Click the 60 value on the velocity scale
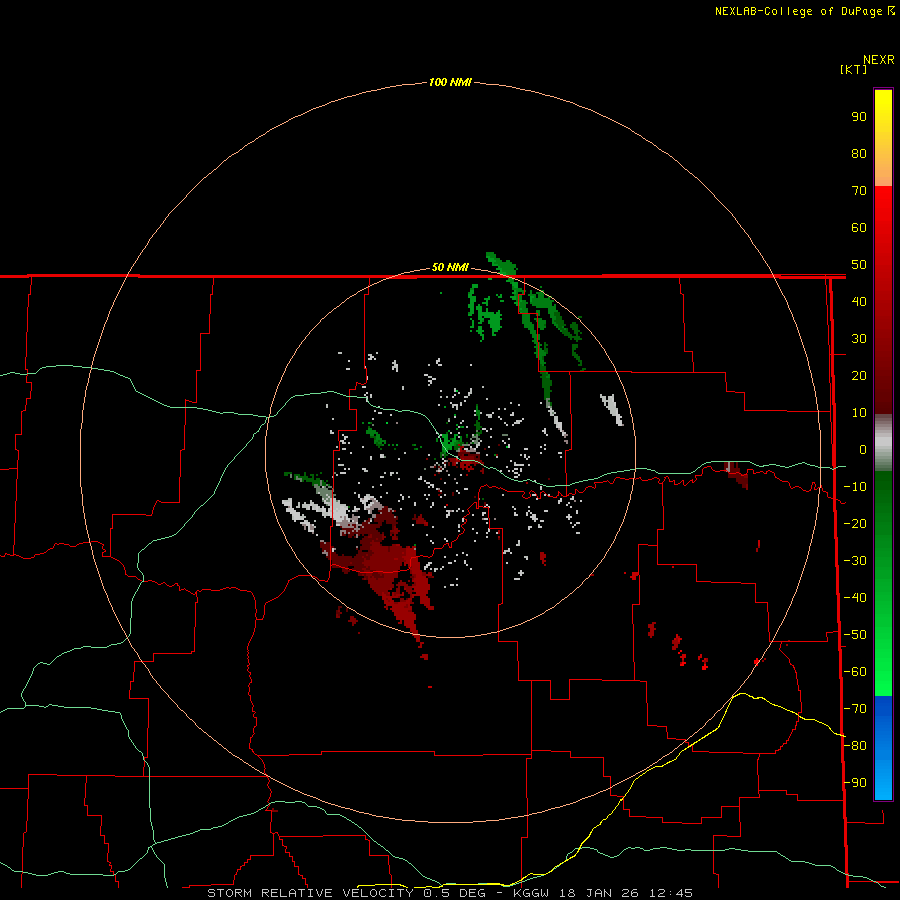This screenshot has width=900, height=900. (859, 227)
